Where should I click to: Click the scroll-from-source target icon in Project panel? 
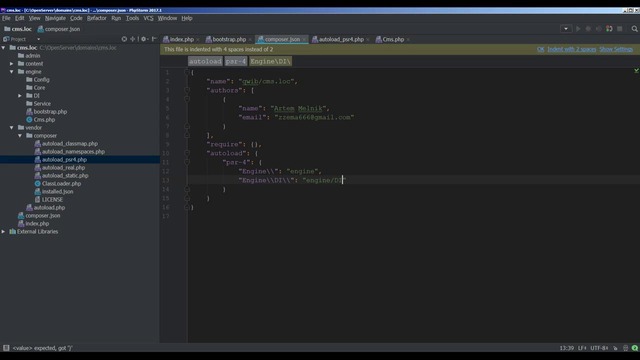click(x=124, y=39)
